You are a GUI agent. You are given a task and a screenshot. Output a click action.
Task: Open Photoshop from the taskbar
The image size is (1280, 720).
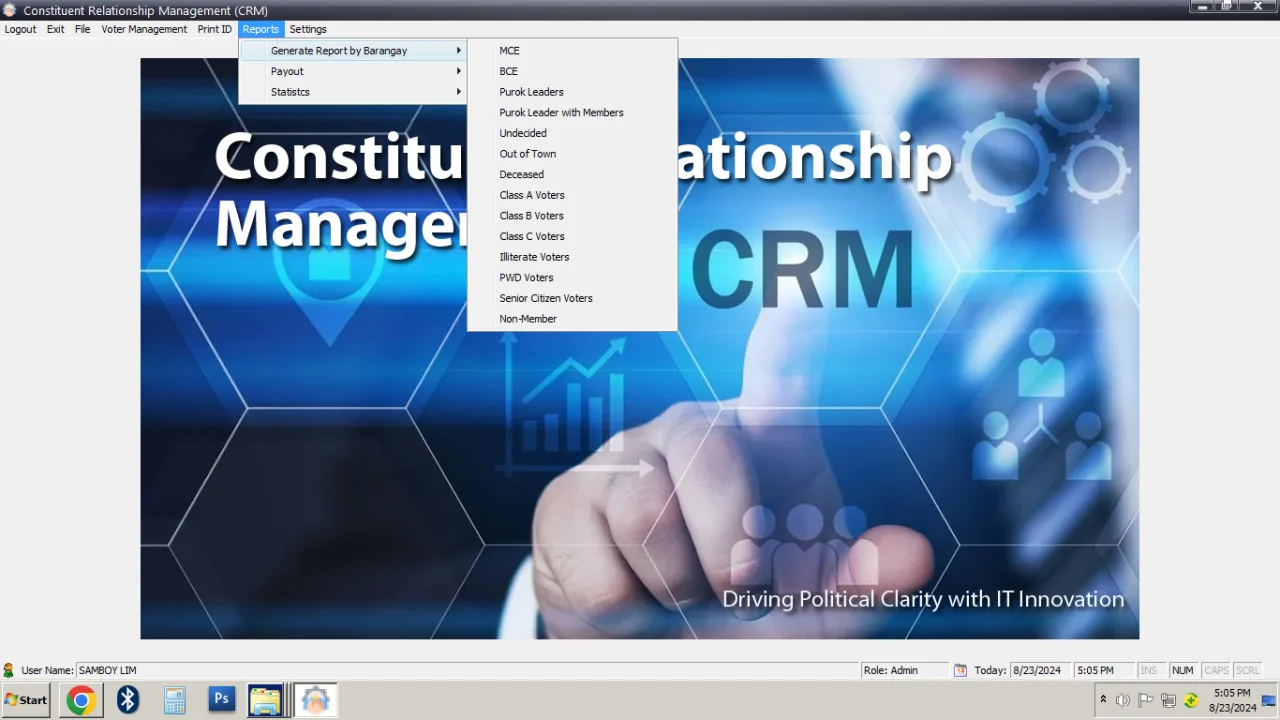(221, 699)
